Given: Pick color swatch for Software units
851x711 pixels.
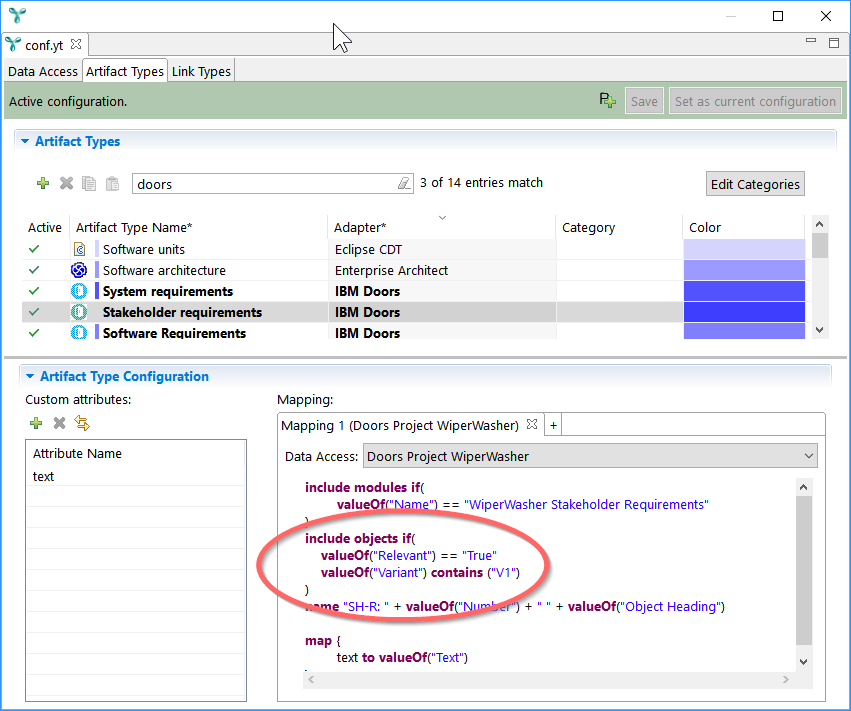Looking at the screenshot, I should (744, 249).
